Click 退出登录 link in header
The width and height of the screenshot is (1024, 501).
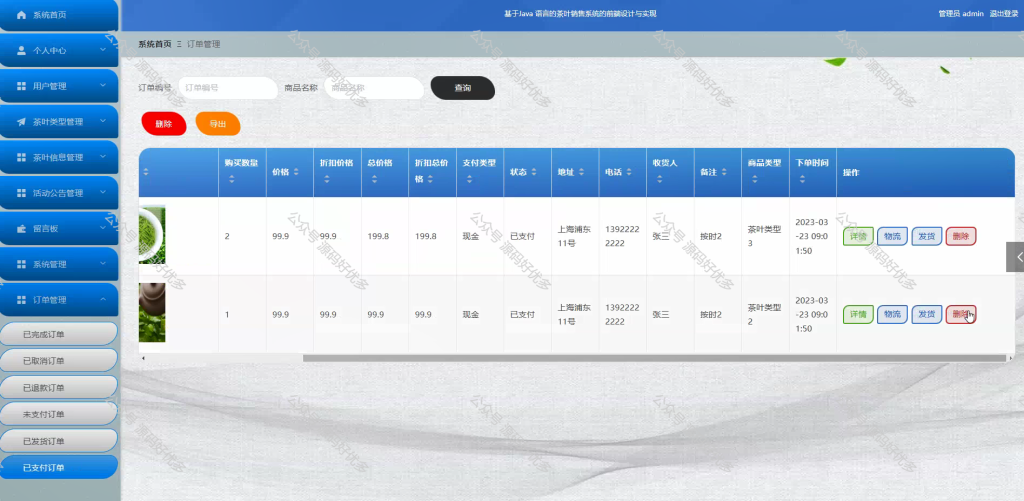tap(1004, 14)
